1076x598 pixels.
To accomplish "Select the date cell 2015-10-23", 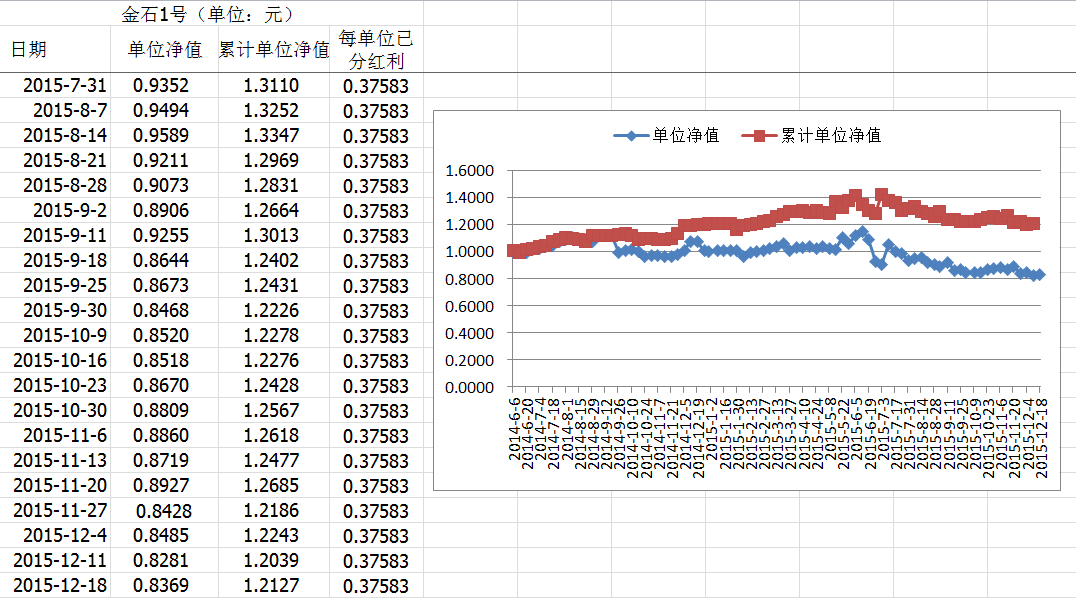I will 60,386.
